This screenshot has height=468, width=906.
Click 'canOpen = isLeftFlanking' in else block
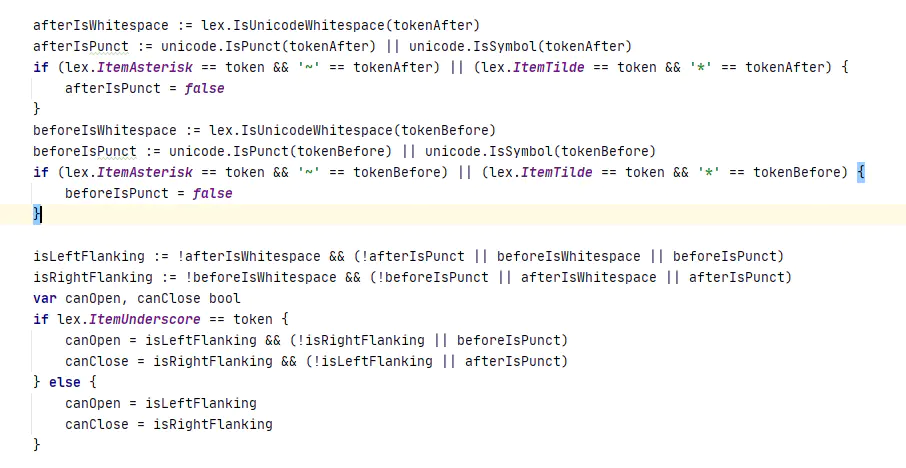click(x=161, y=403)
